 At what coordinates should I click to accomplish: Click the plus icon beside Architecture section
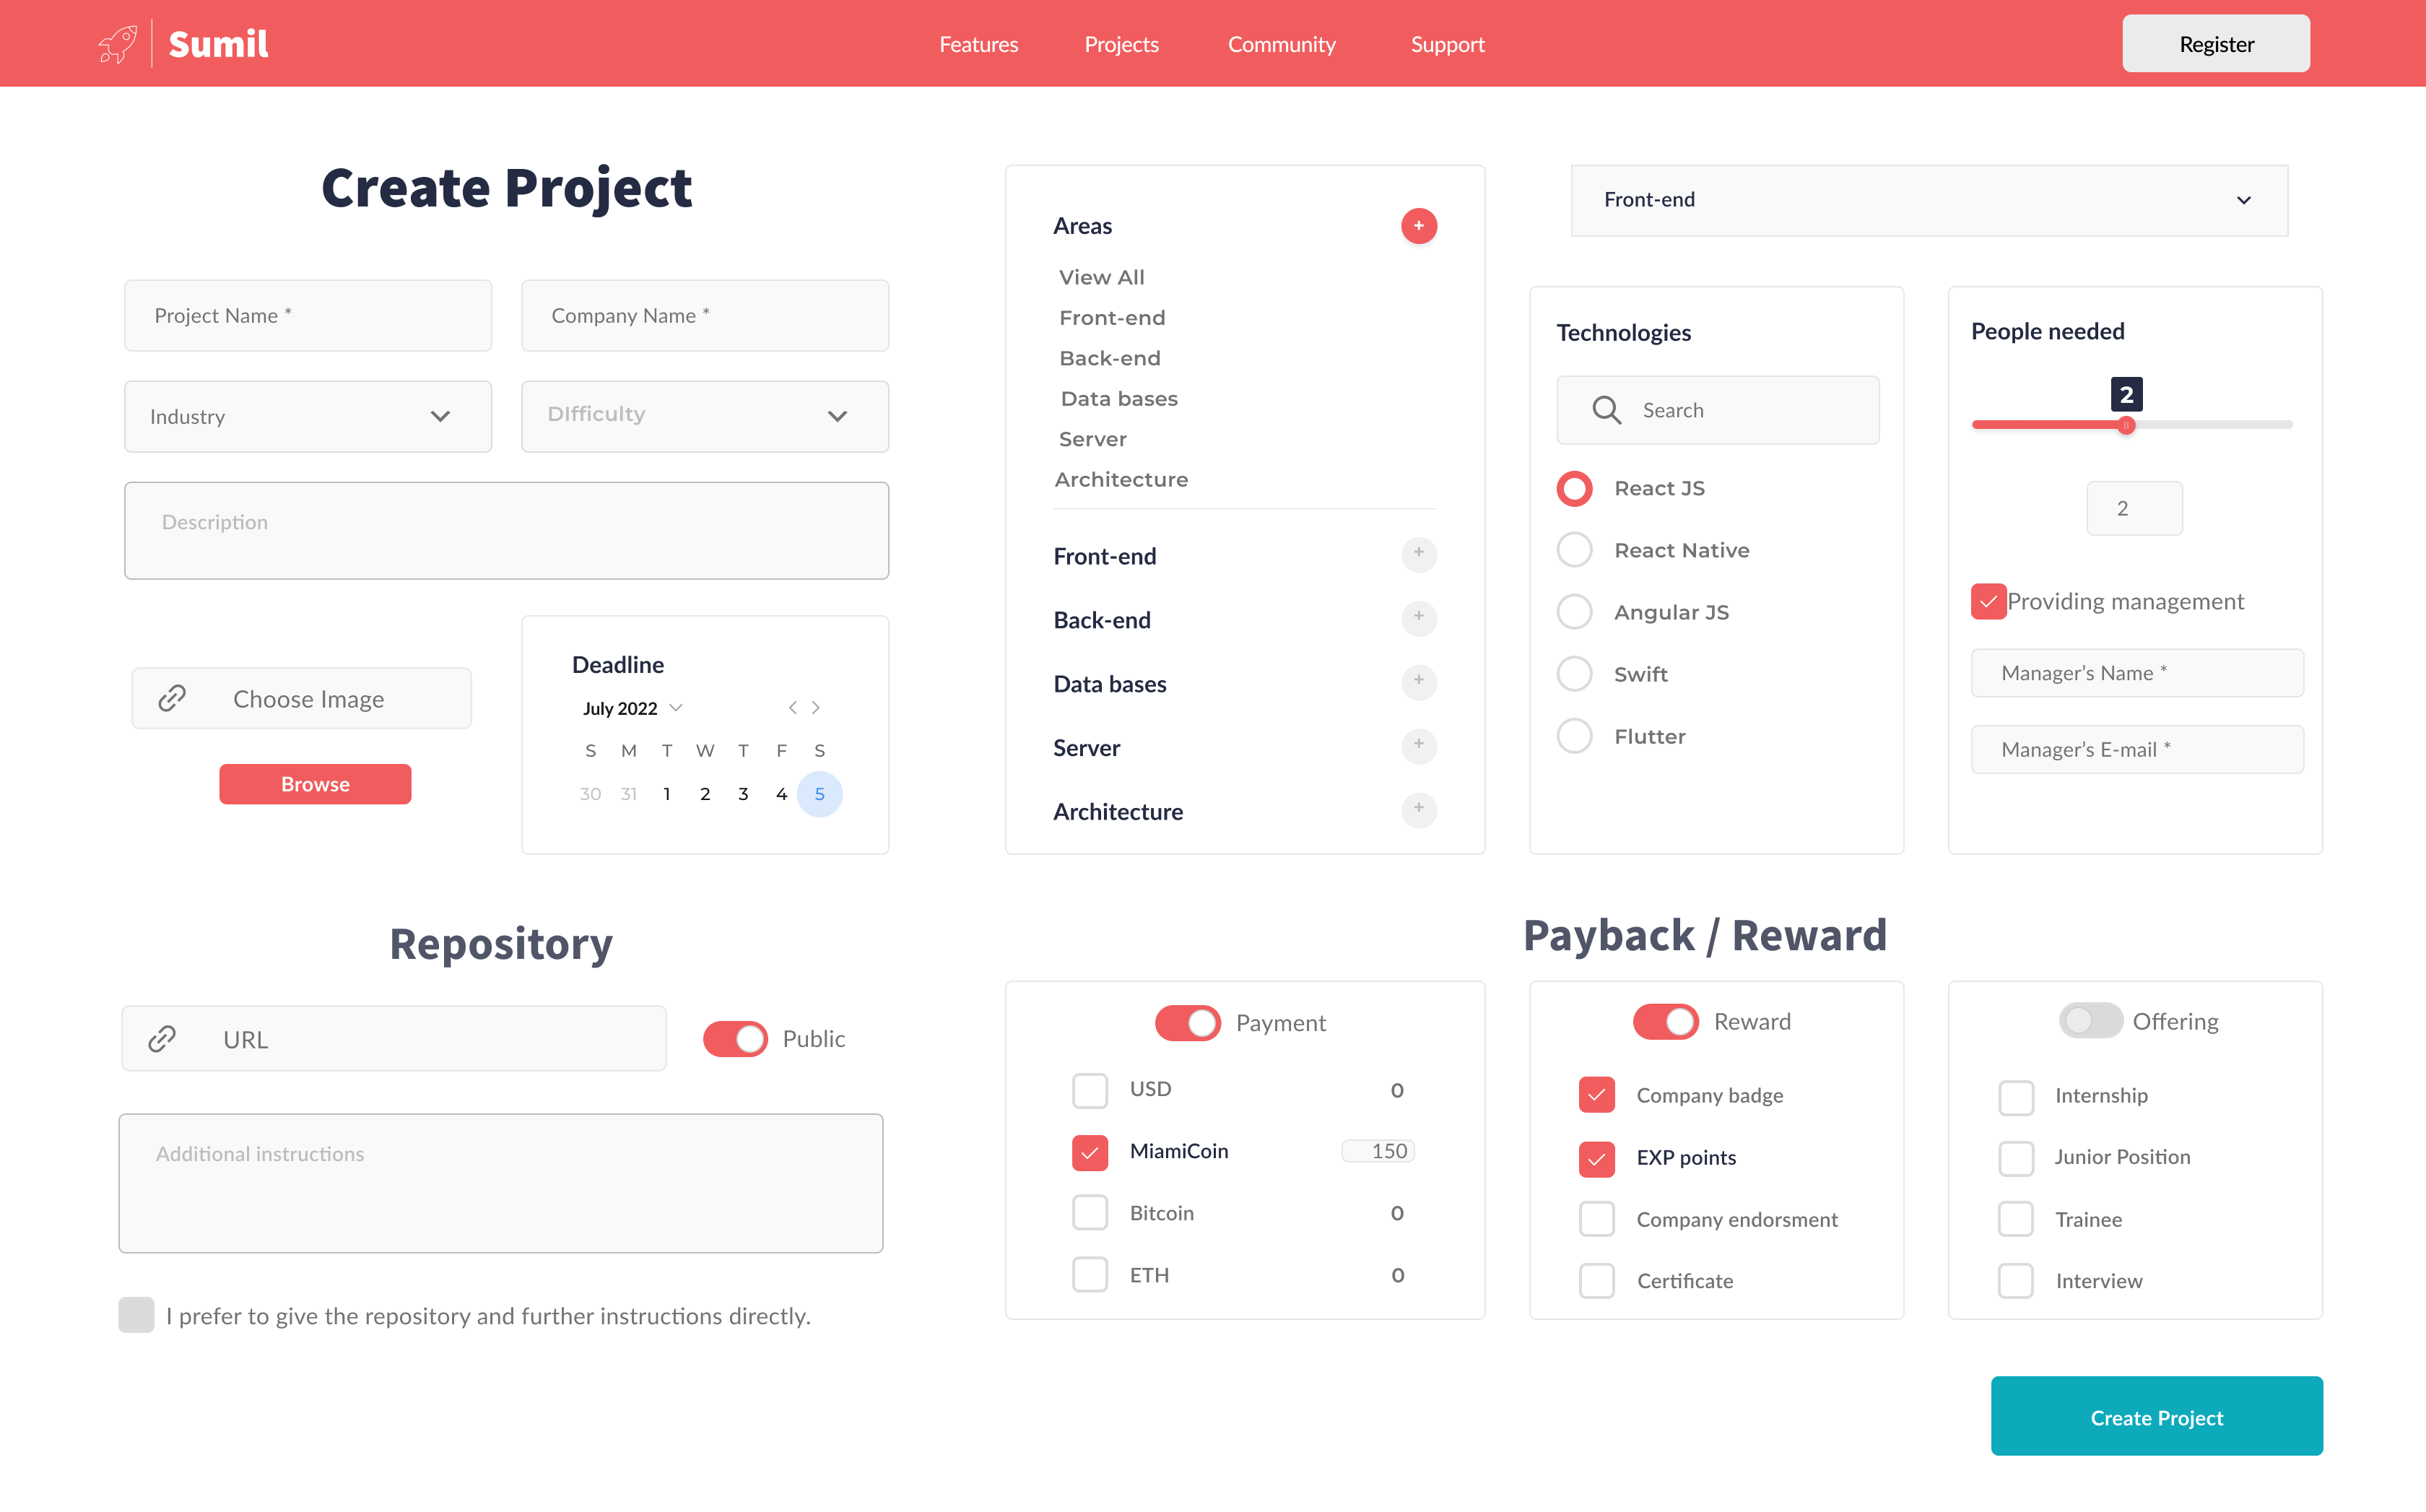pyautogui.click(x=1418, y=810)
